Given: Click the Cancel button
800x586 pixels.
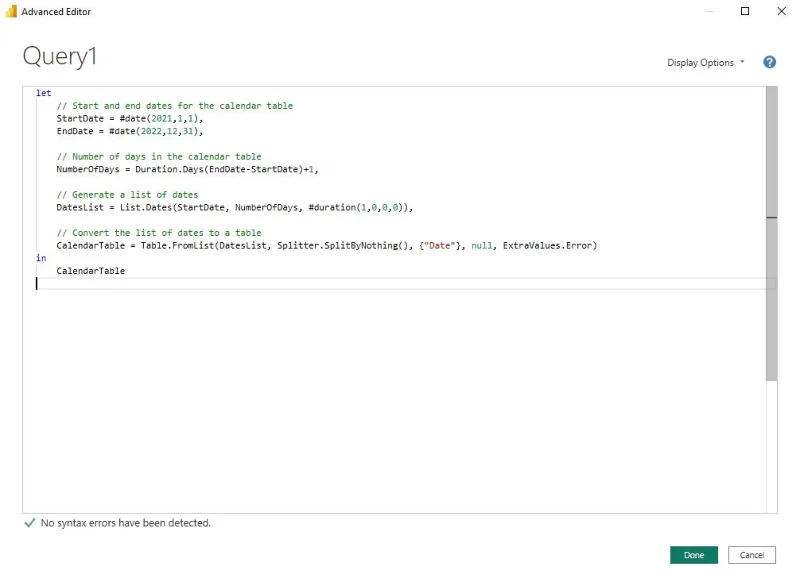Looking at the screenshot, I should 752,555.
